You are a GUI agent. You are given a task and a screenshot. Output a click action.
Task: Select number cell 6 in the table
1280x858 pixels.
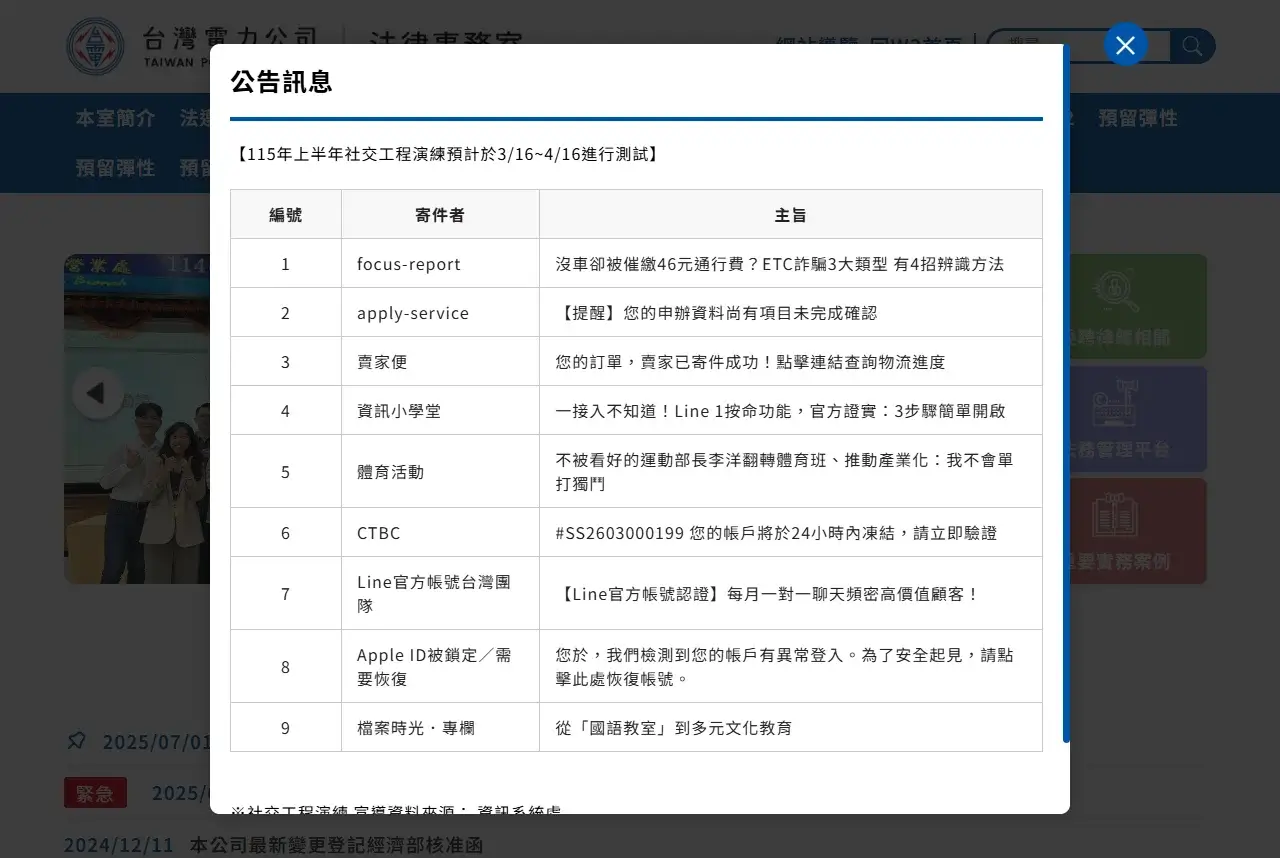point(286,533)
